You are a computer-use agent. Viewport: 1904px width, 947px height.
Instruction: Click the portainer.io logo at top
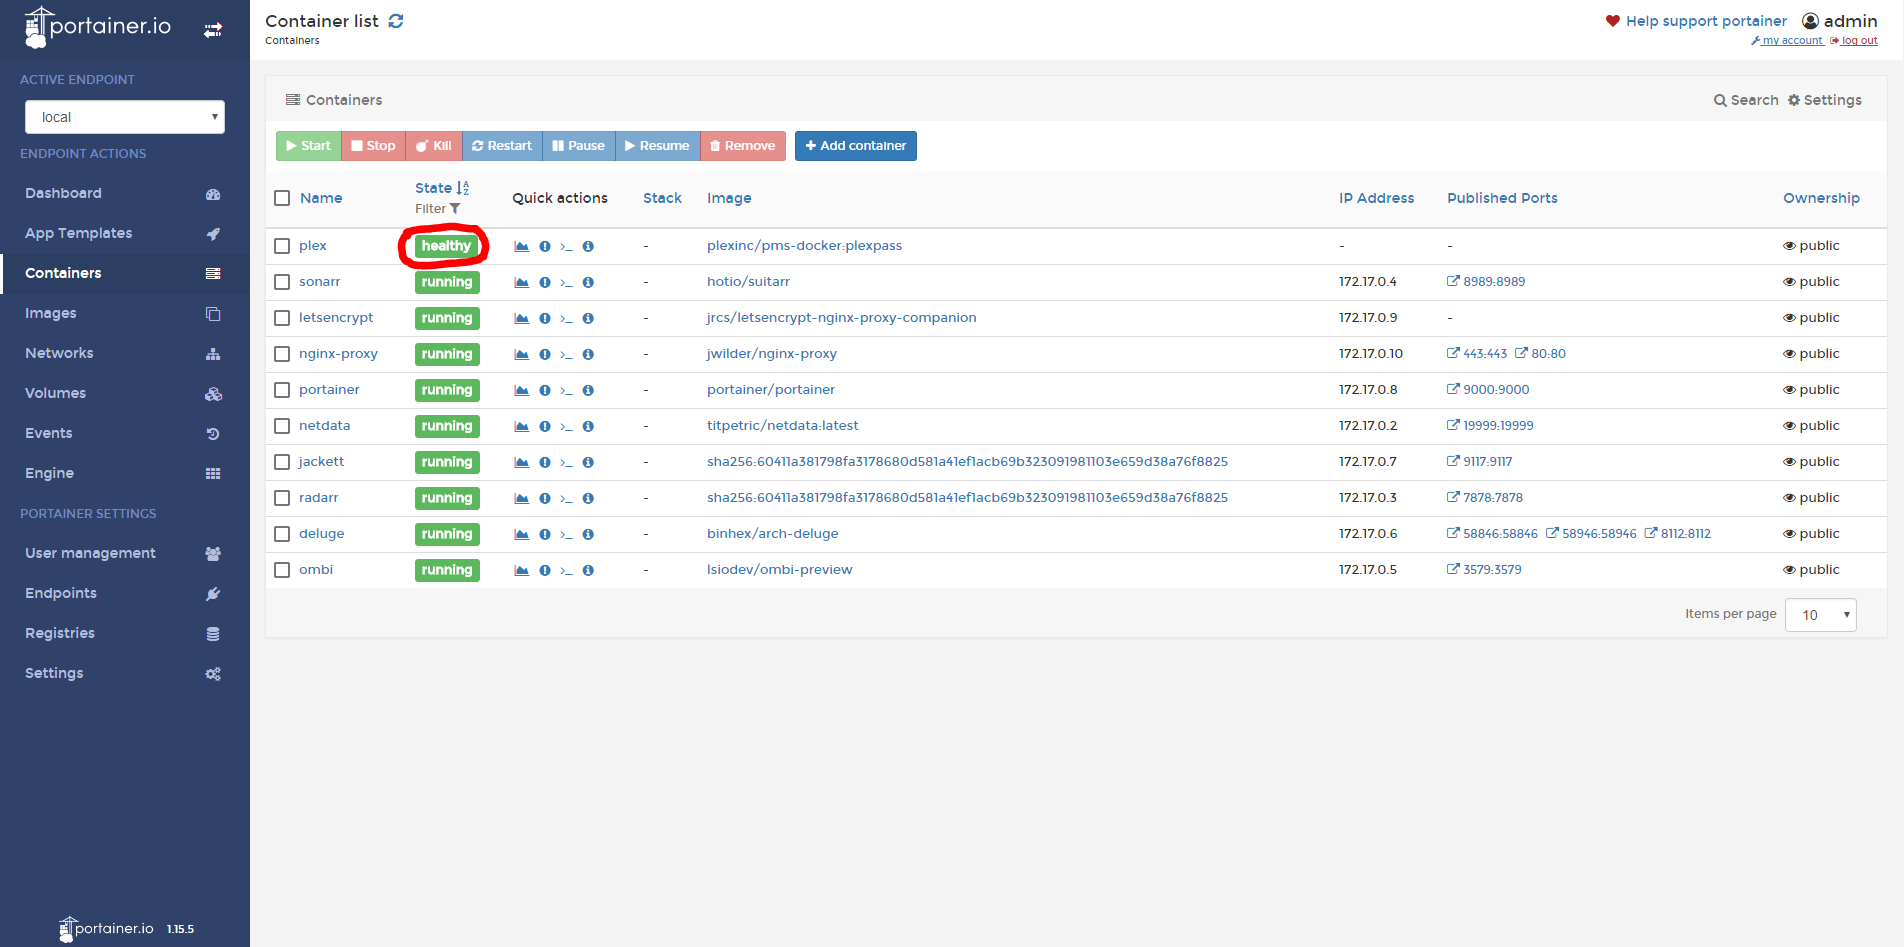[x=97, y=27]
